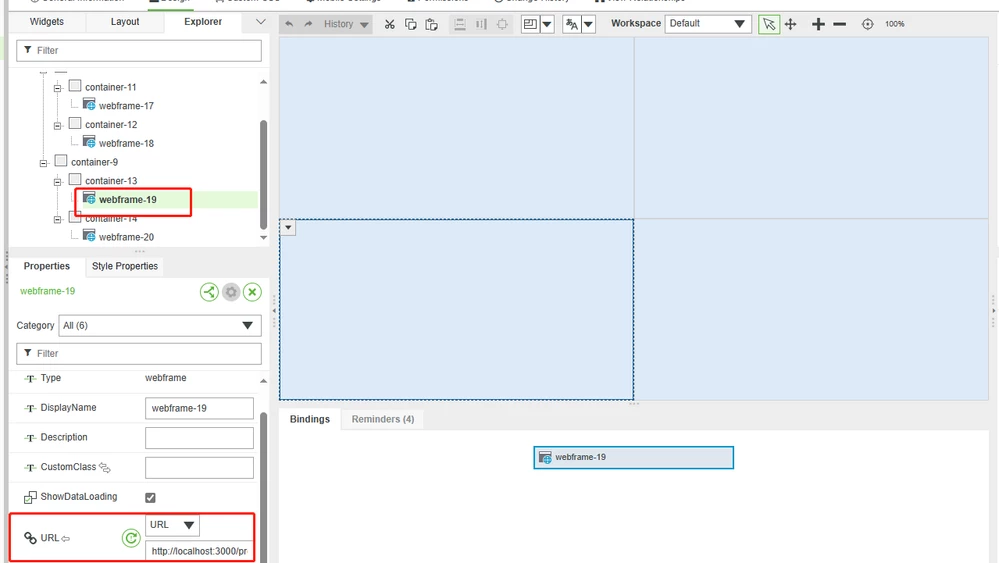Image resolution: width=999 pixels, height=563 pixels.
Task: Switch to the Reminders (4) tab
Action: pos(383,419)
